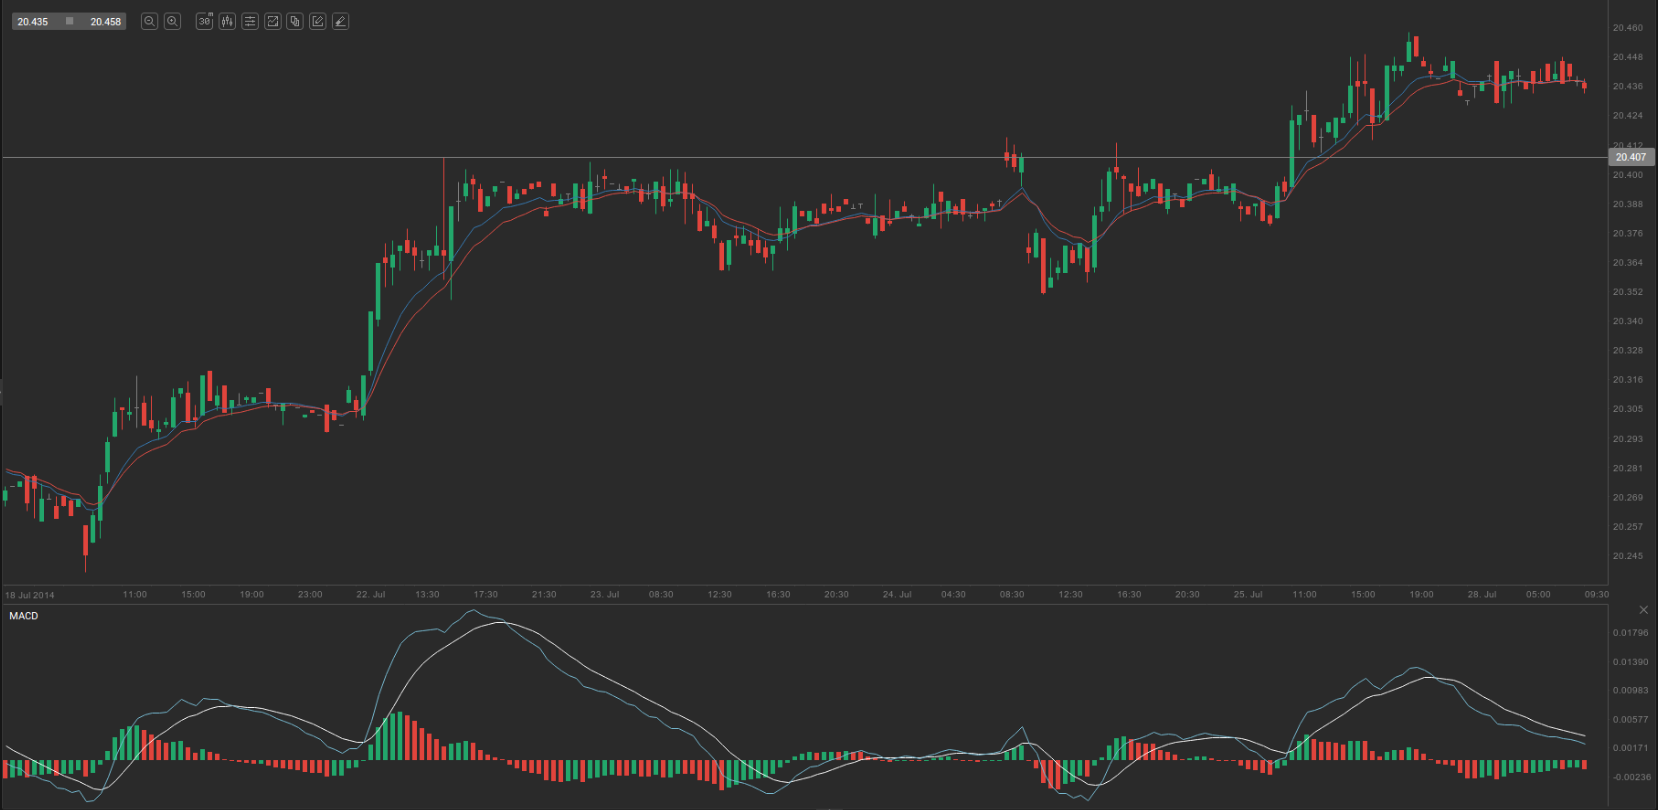Click the buy price 20.458
1658x810 pixels.
pos(105,21)
